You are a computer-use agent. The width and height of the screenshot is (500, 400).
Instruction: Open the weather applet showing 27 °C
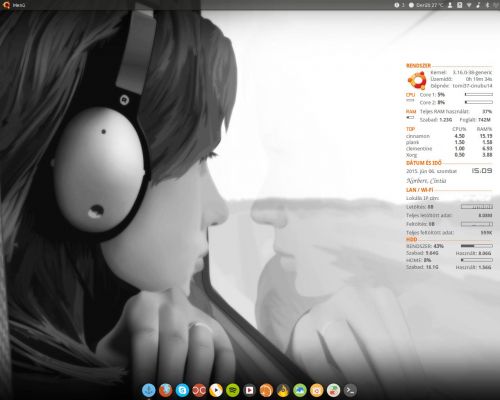[x=426, y=5]
